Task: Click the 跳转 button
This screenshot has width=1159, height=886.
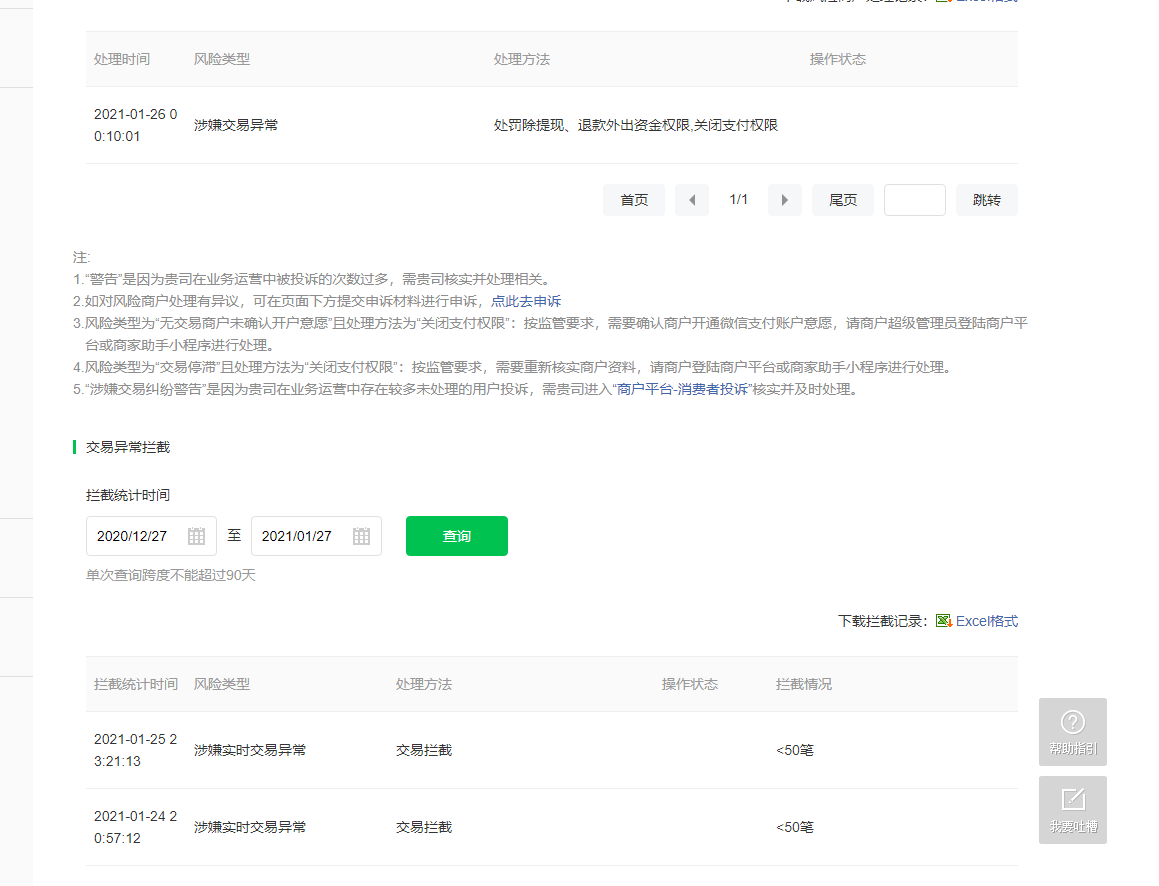Action: click(987, 200)
